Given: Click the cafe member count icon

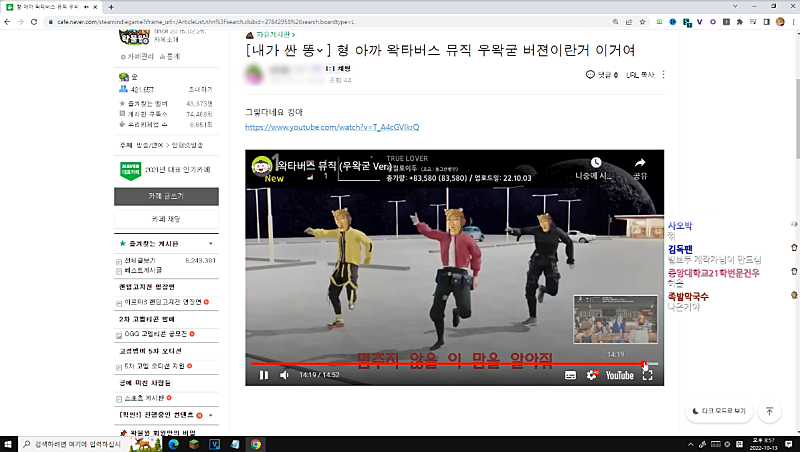Looking at the screenshot, I should pos(123,89).
